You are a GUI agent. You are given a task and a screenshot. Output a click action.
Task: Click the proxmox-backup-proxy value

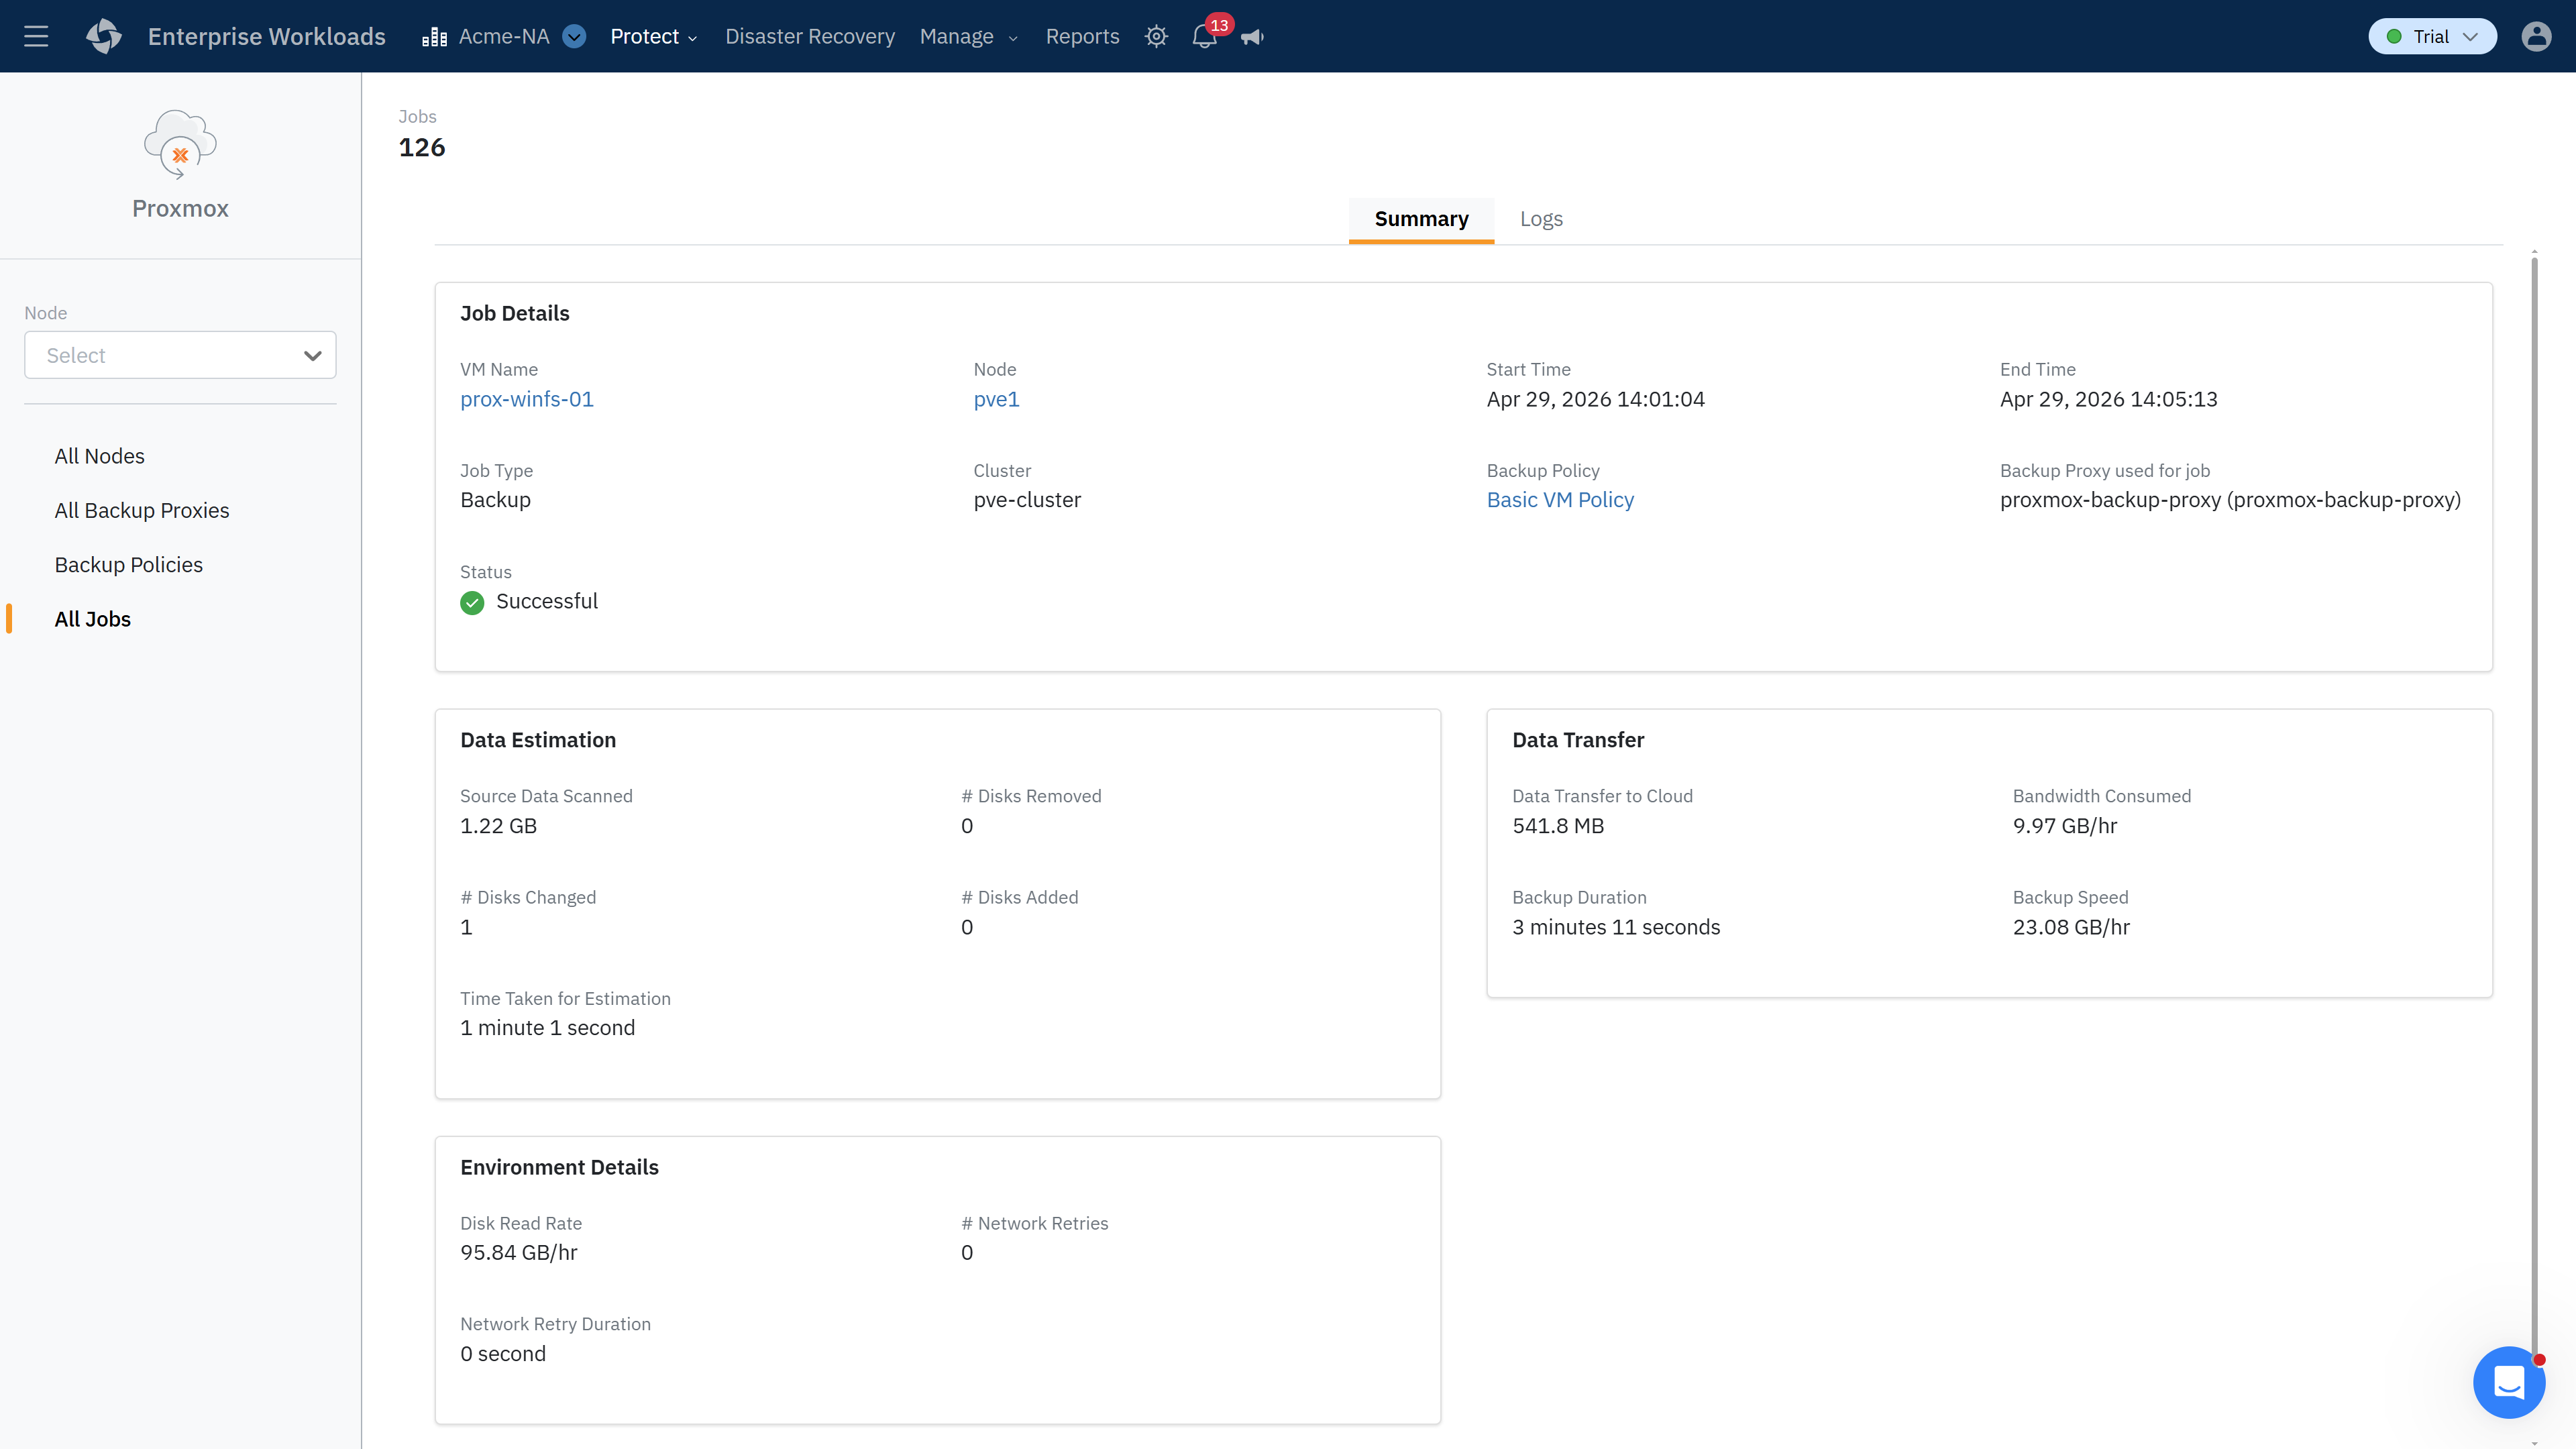click(x=2230, y=500)
